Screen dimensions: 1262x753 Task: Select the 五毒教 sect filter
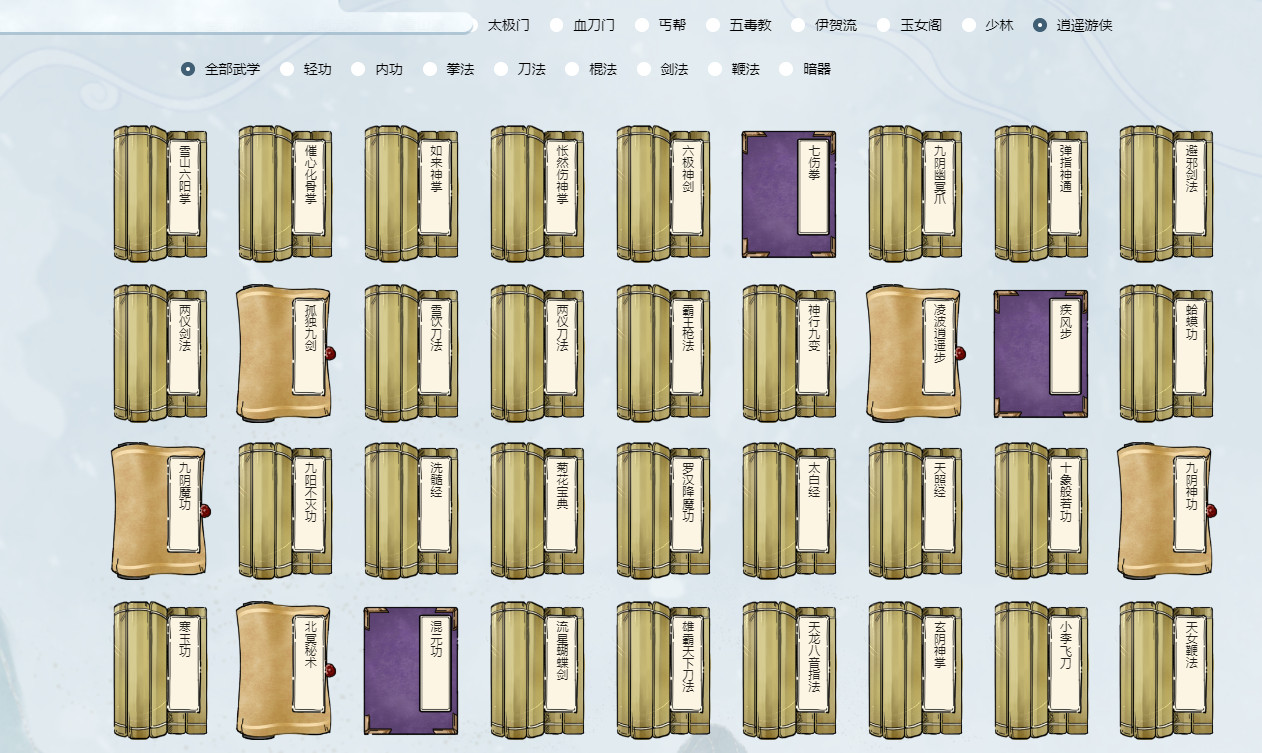(738, 25)
